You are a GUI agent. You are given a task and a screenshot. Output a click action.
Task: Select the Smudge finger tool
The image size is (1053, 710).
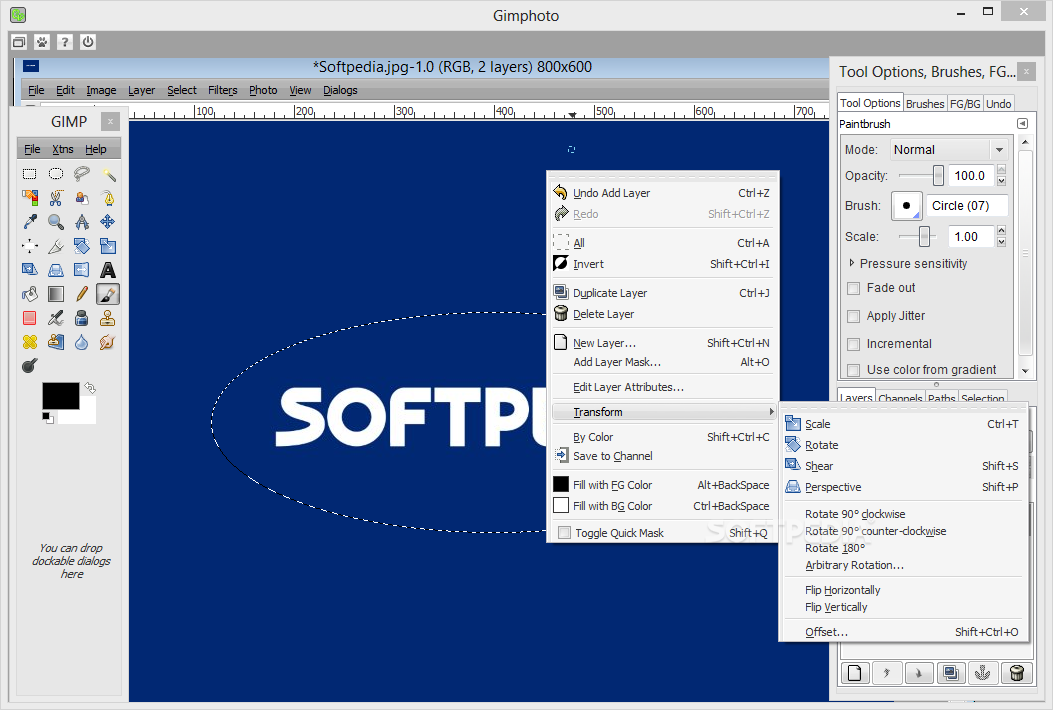(108, 342)
